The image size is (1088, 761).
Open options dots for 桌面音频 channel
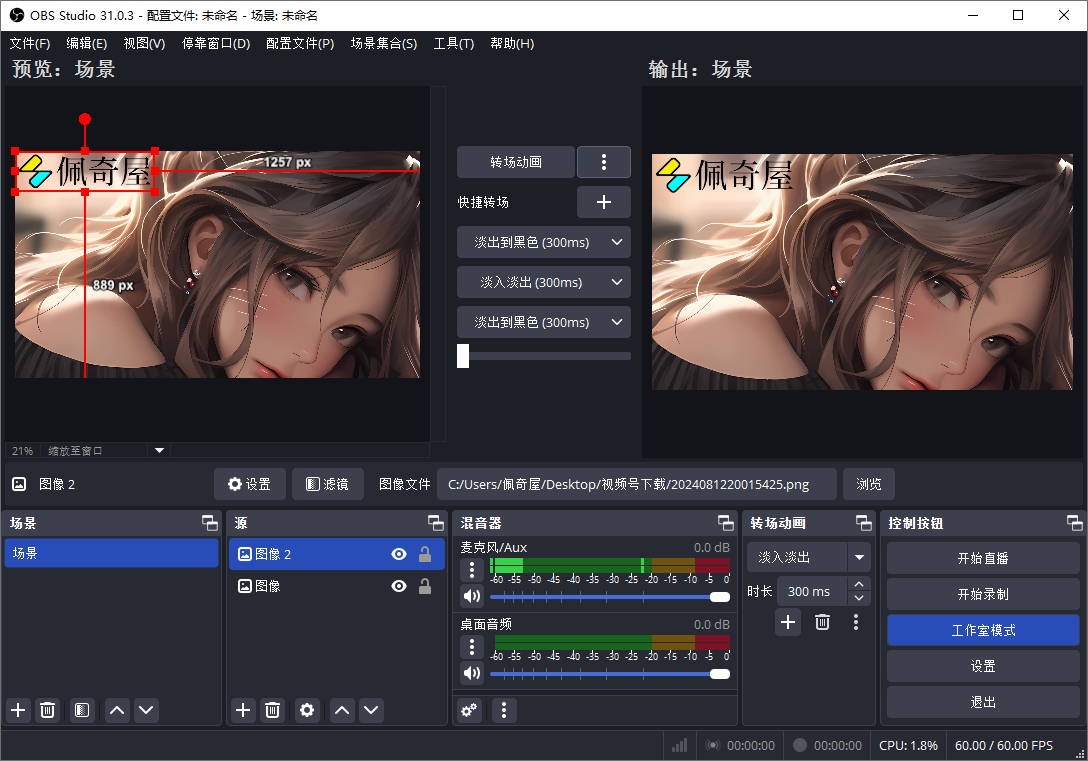tap(472, 647)
